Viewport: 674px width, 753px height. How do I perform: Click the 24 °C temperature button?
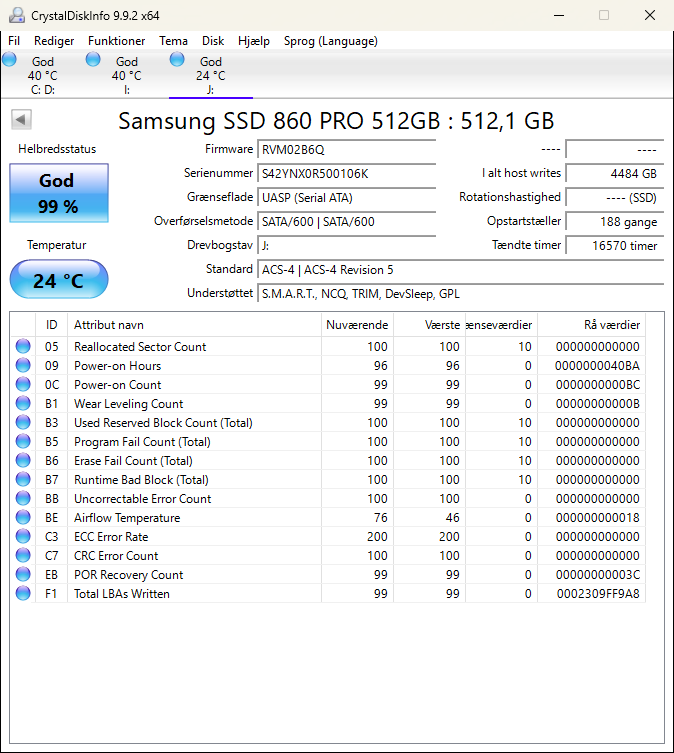(x=59, y=279)
